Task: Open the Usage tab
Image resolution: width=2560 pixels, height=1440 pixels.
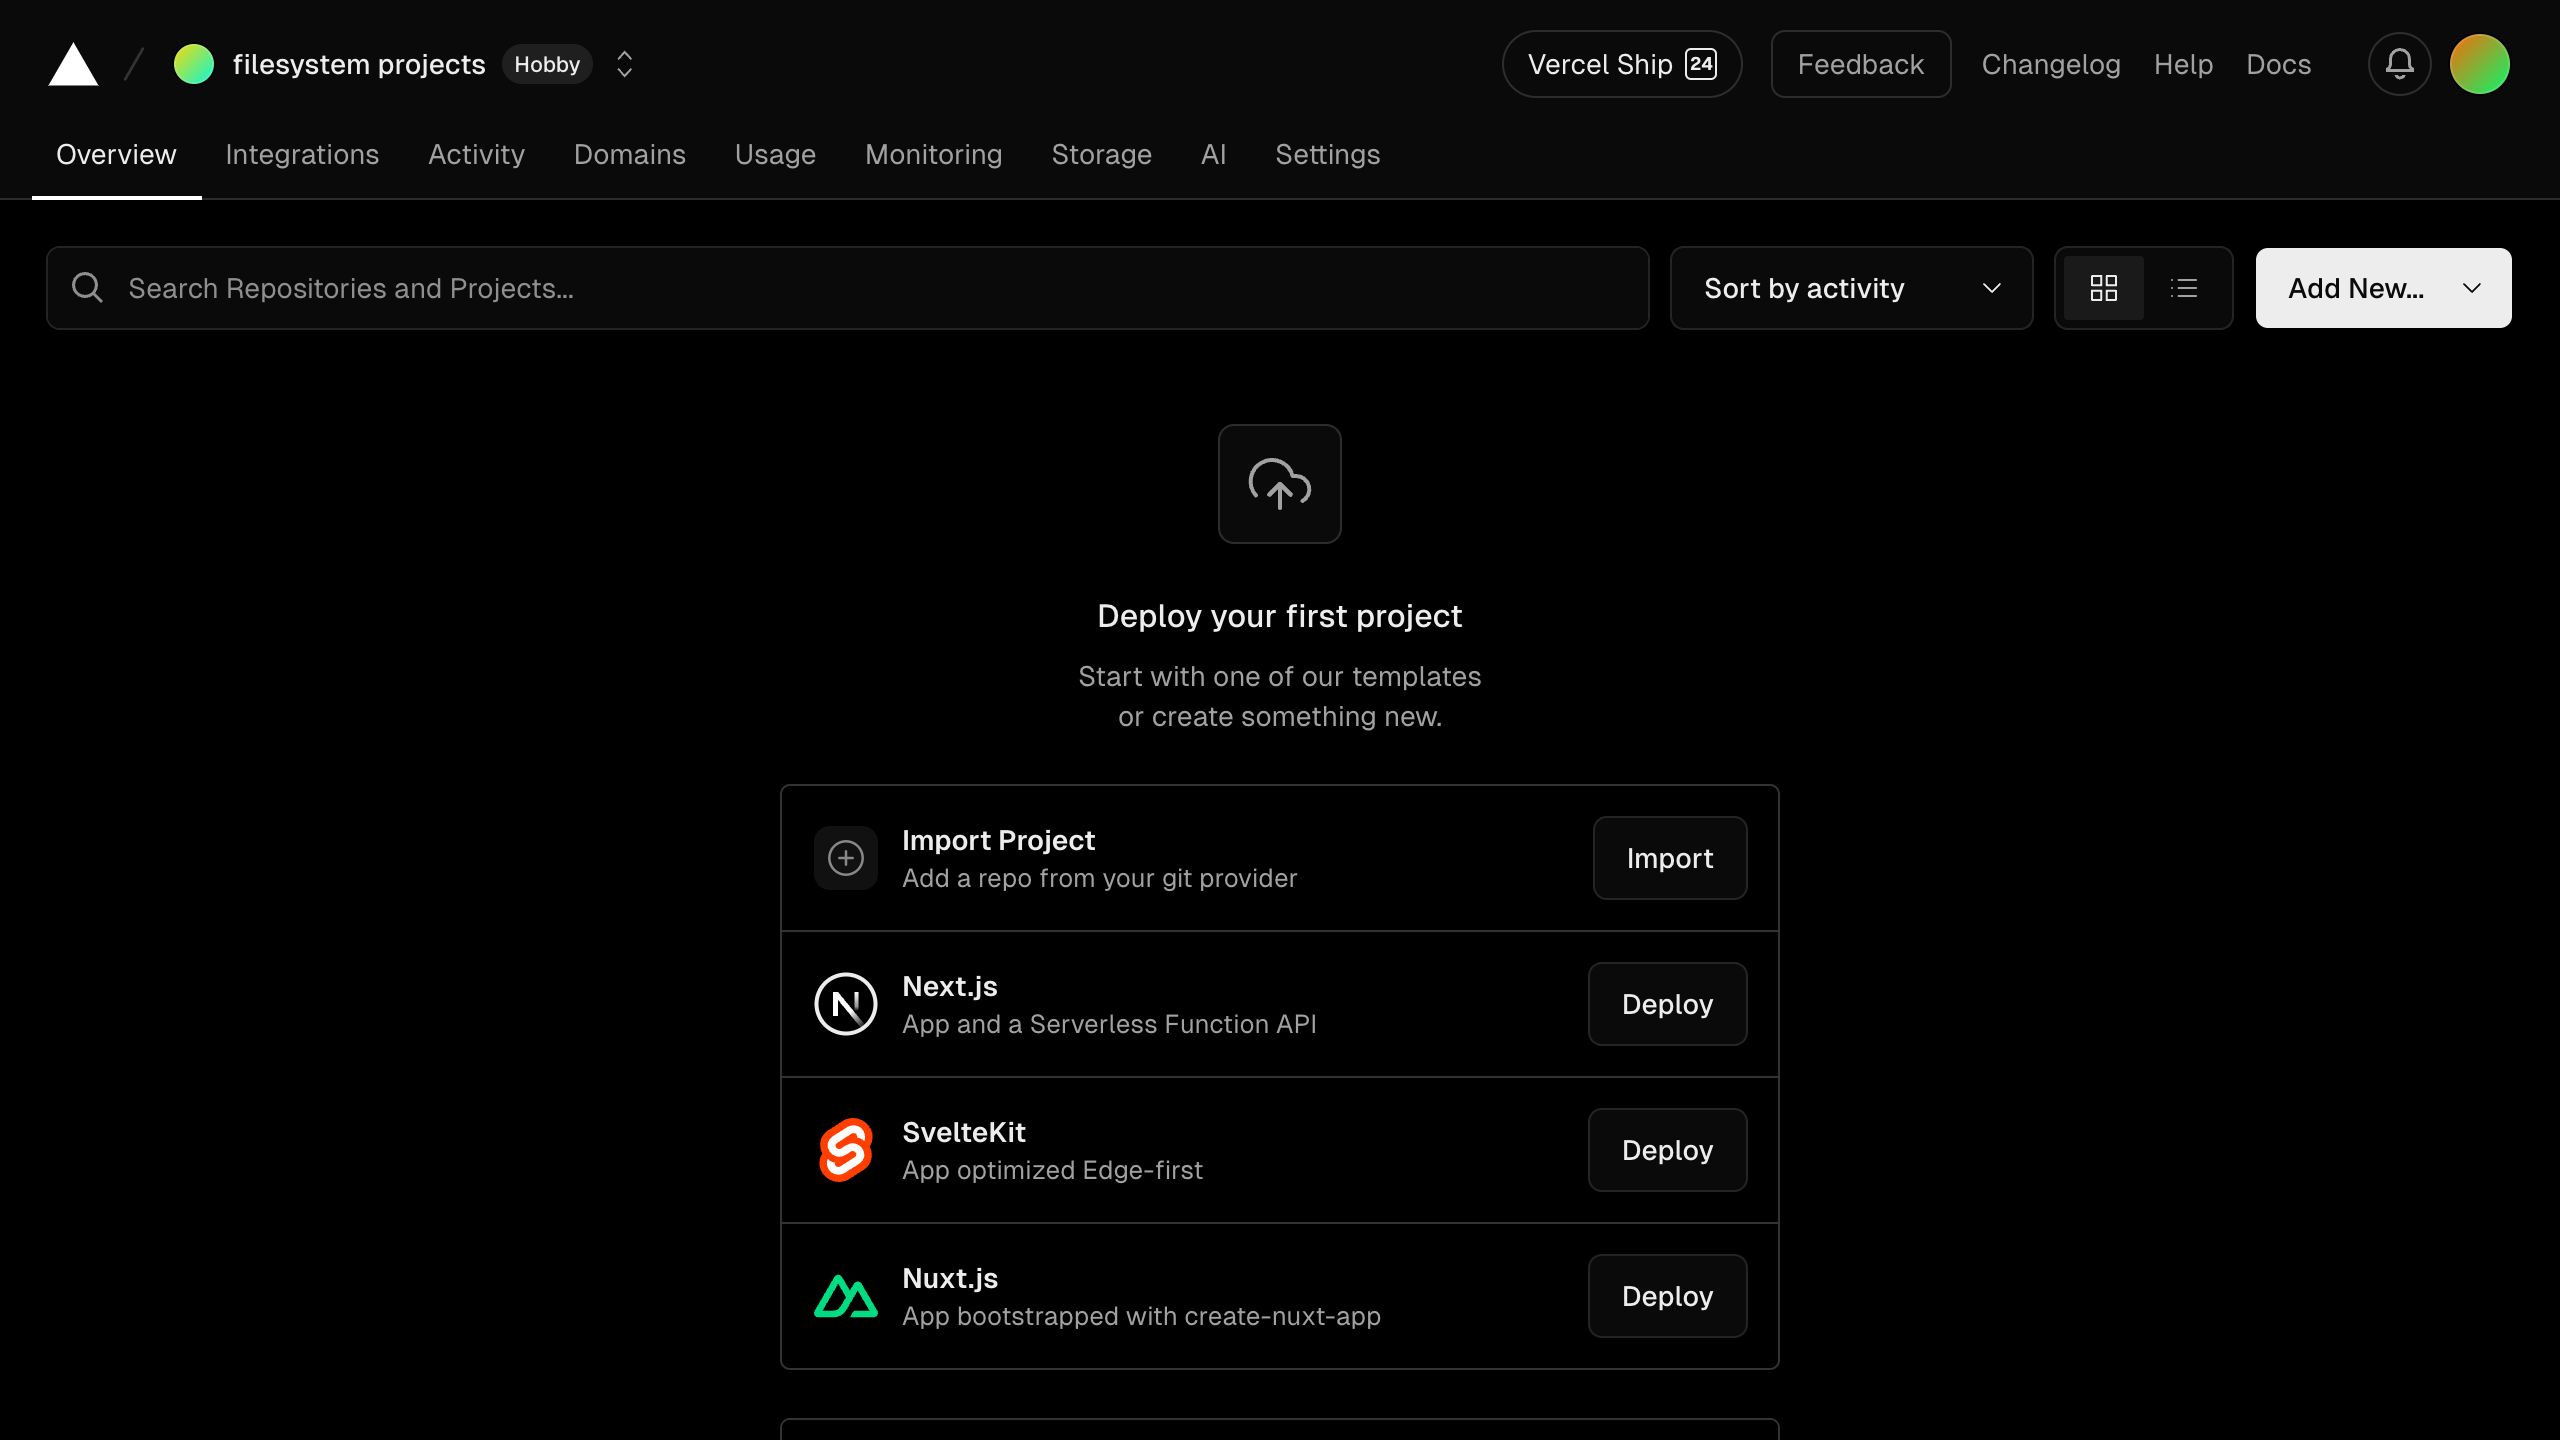Action: click(x=775, y=154)
